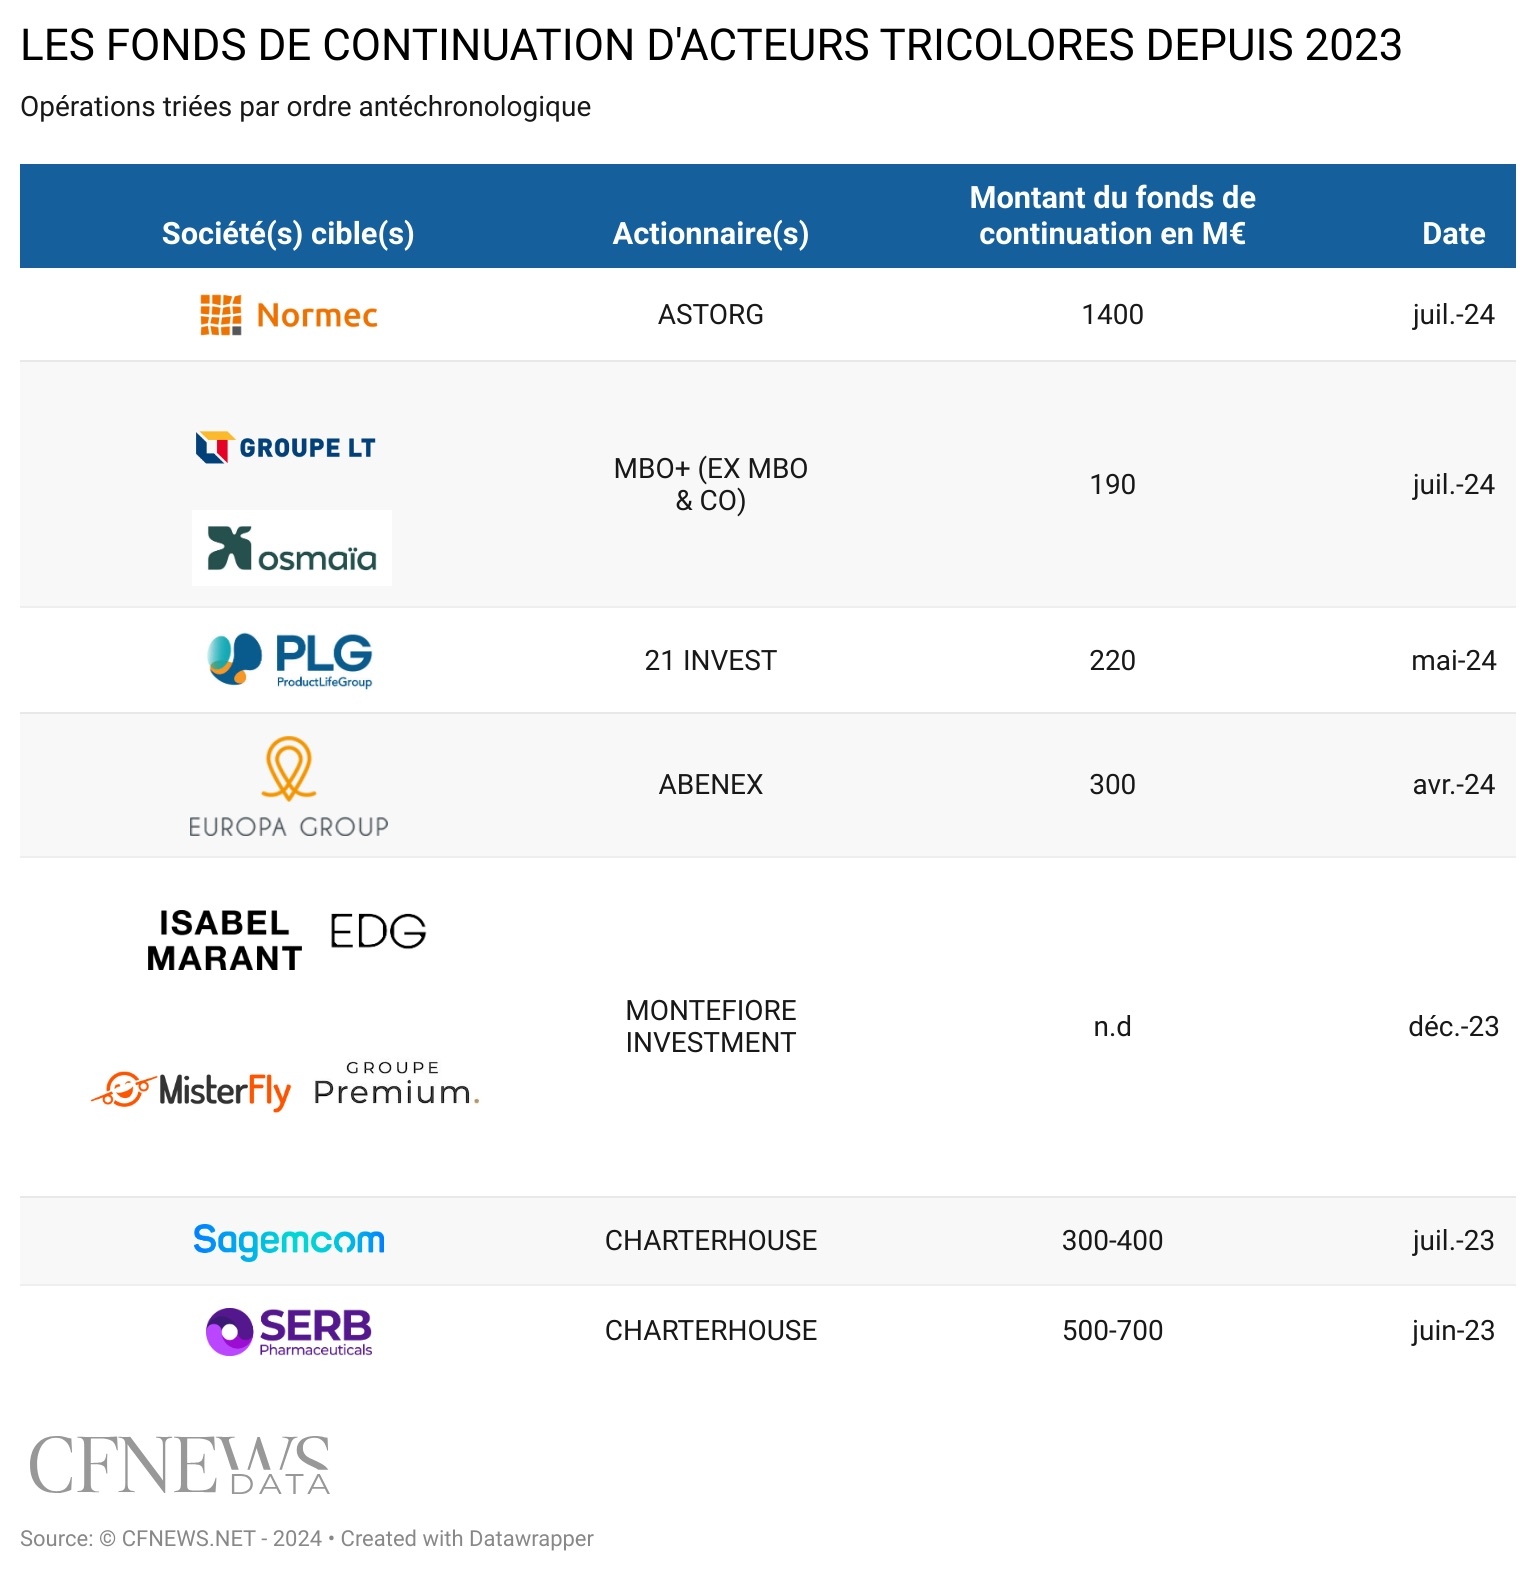Click the Actionnaire(s) column header
This screenshot has height=1572, width=1536.
coord(710,233)
